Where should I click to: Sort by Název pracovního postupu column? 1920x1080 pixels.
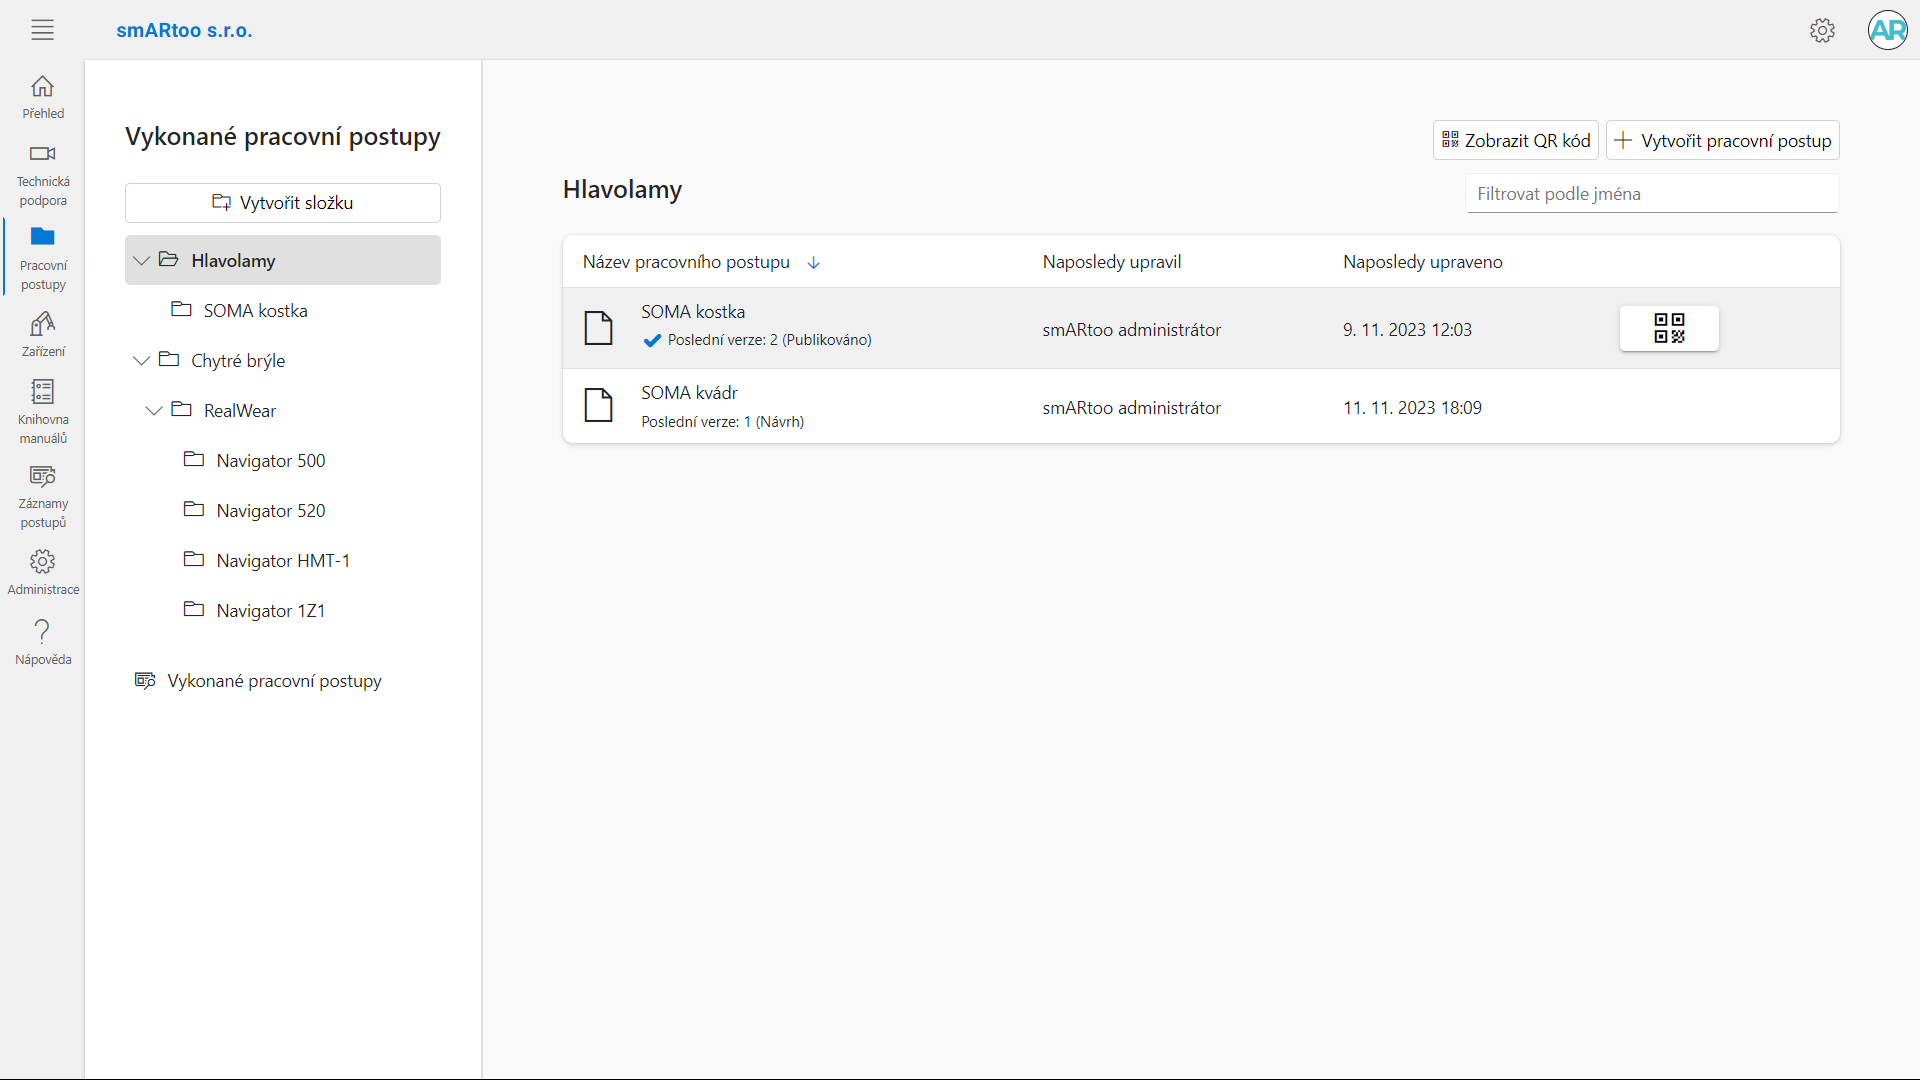pos(686,262)
